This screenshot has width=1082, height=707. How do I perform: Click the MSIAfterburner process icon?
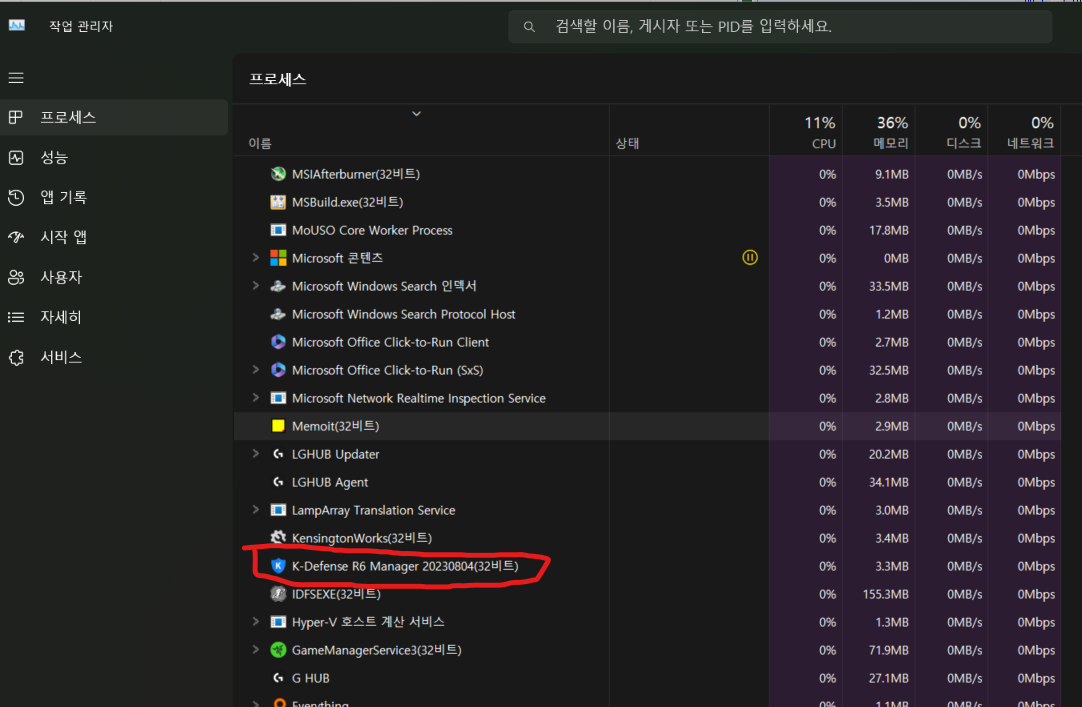click(x=278, y=174)
